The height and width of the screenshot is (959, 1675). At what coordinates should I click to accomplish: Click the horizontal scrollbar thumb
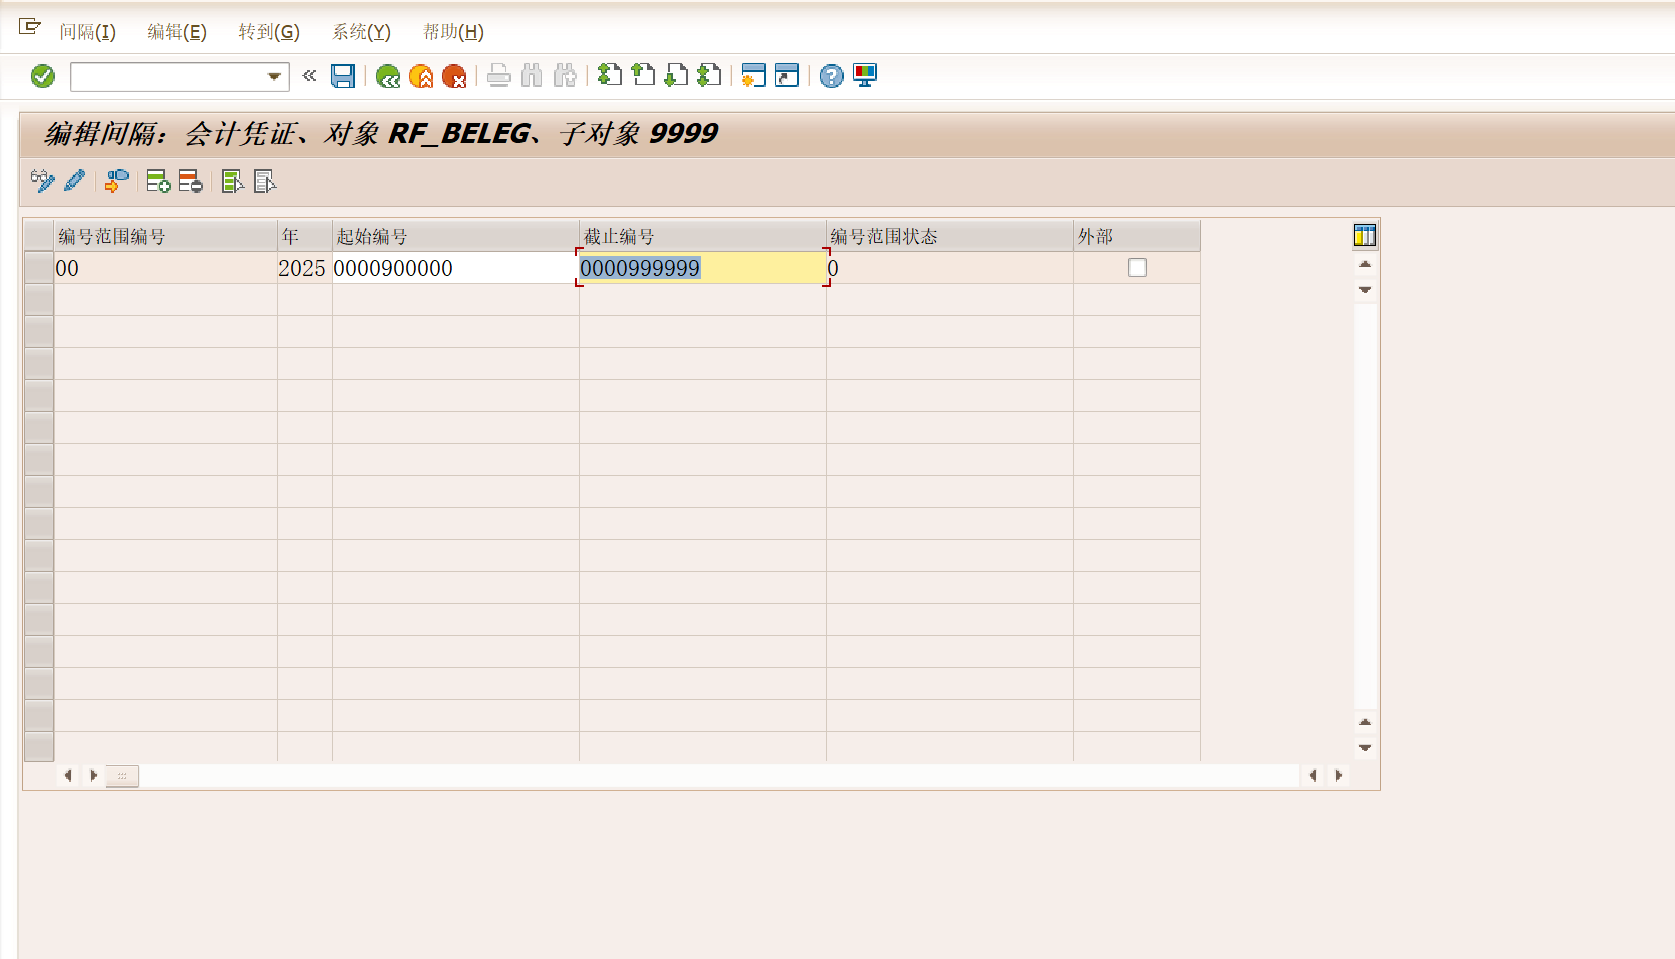(122, 776)
